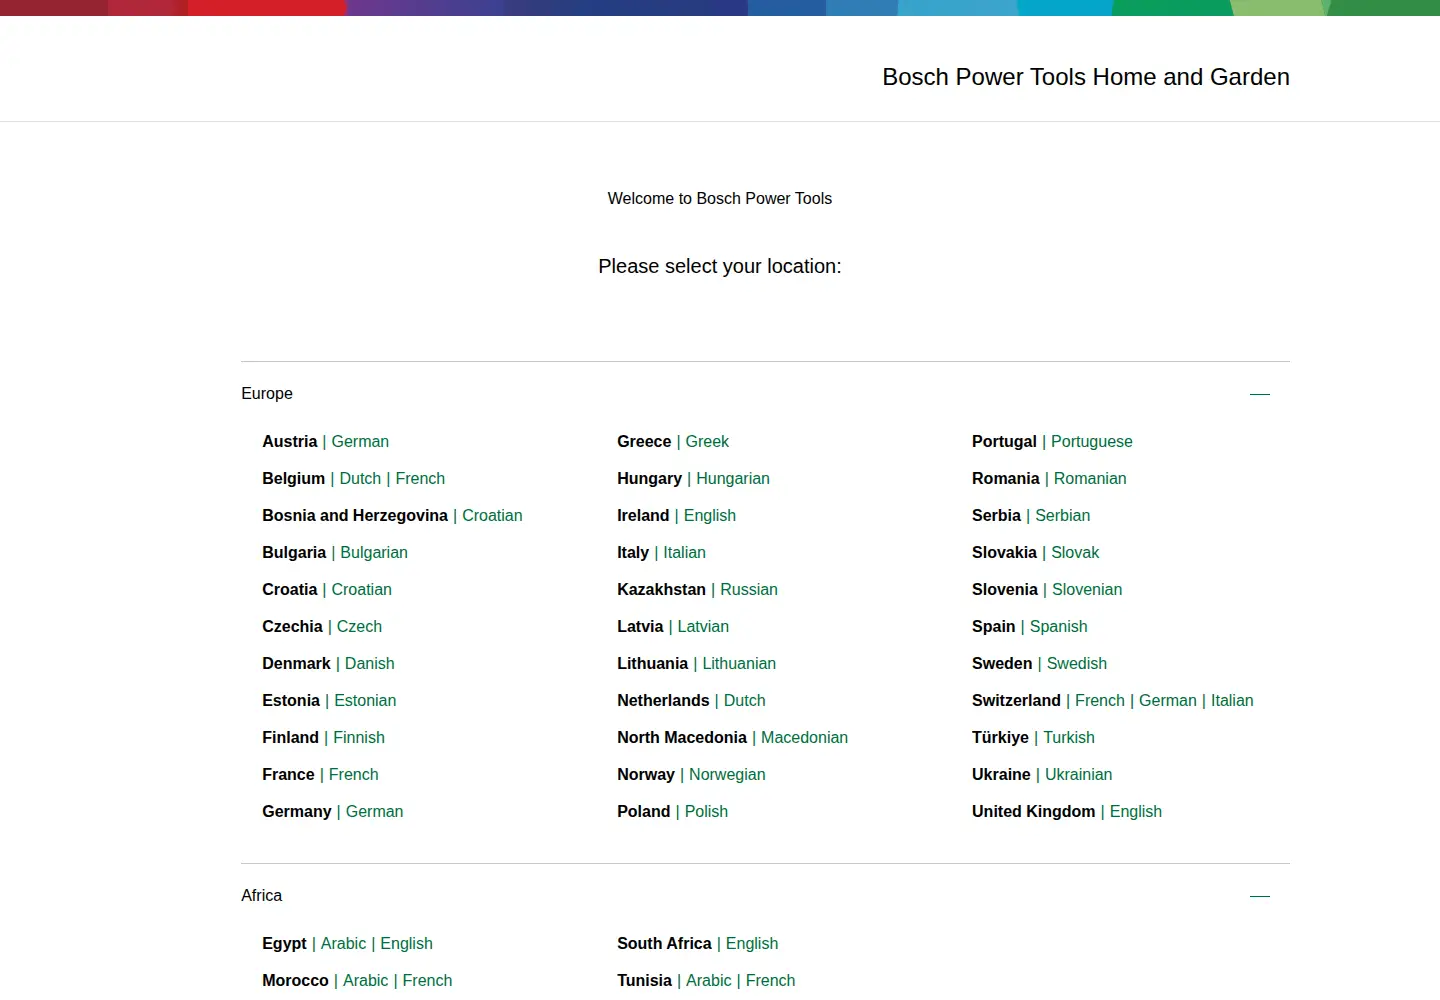Select English for Ireland
This screenshot has width=1440, height=1000.
(x=710, y=516)
